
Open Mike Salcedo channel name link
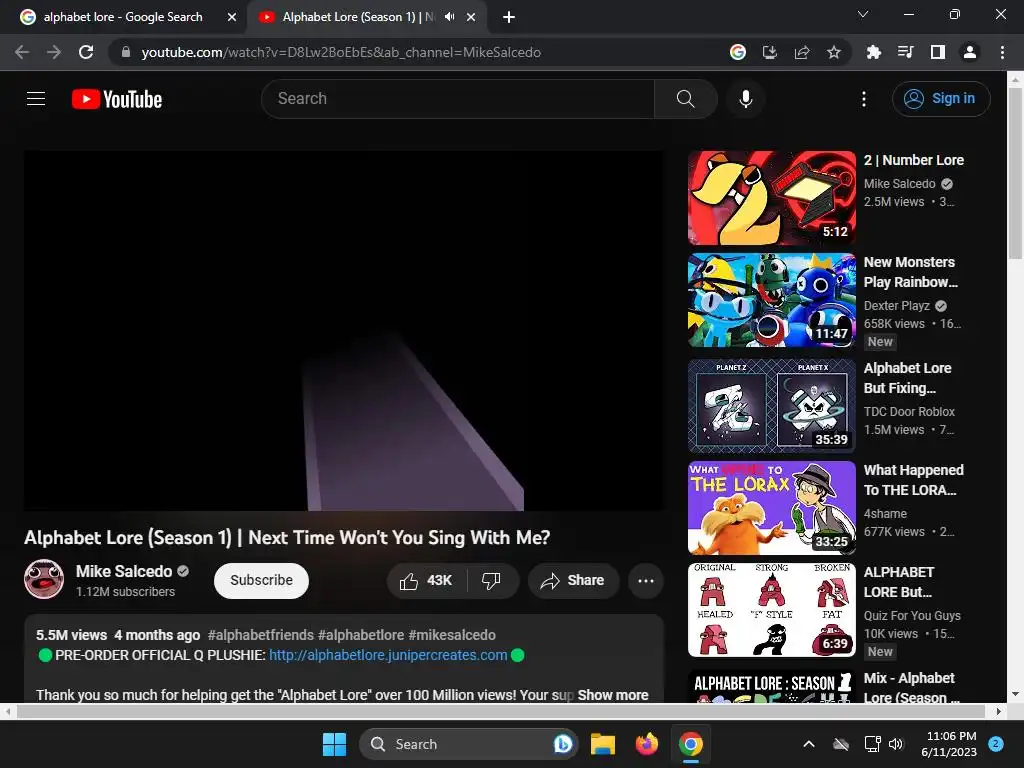123,571
